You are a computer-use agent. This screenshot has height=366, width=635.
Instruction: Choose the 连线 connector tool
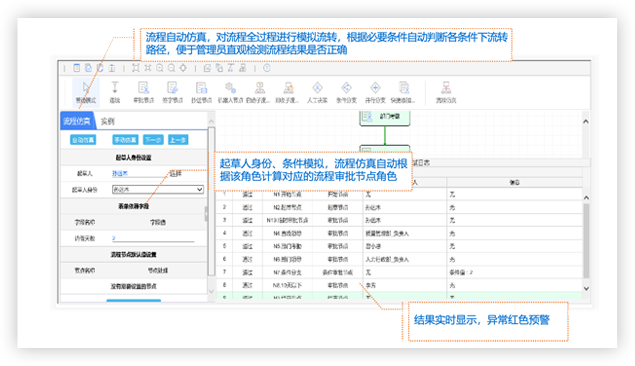point(115,92)
